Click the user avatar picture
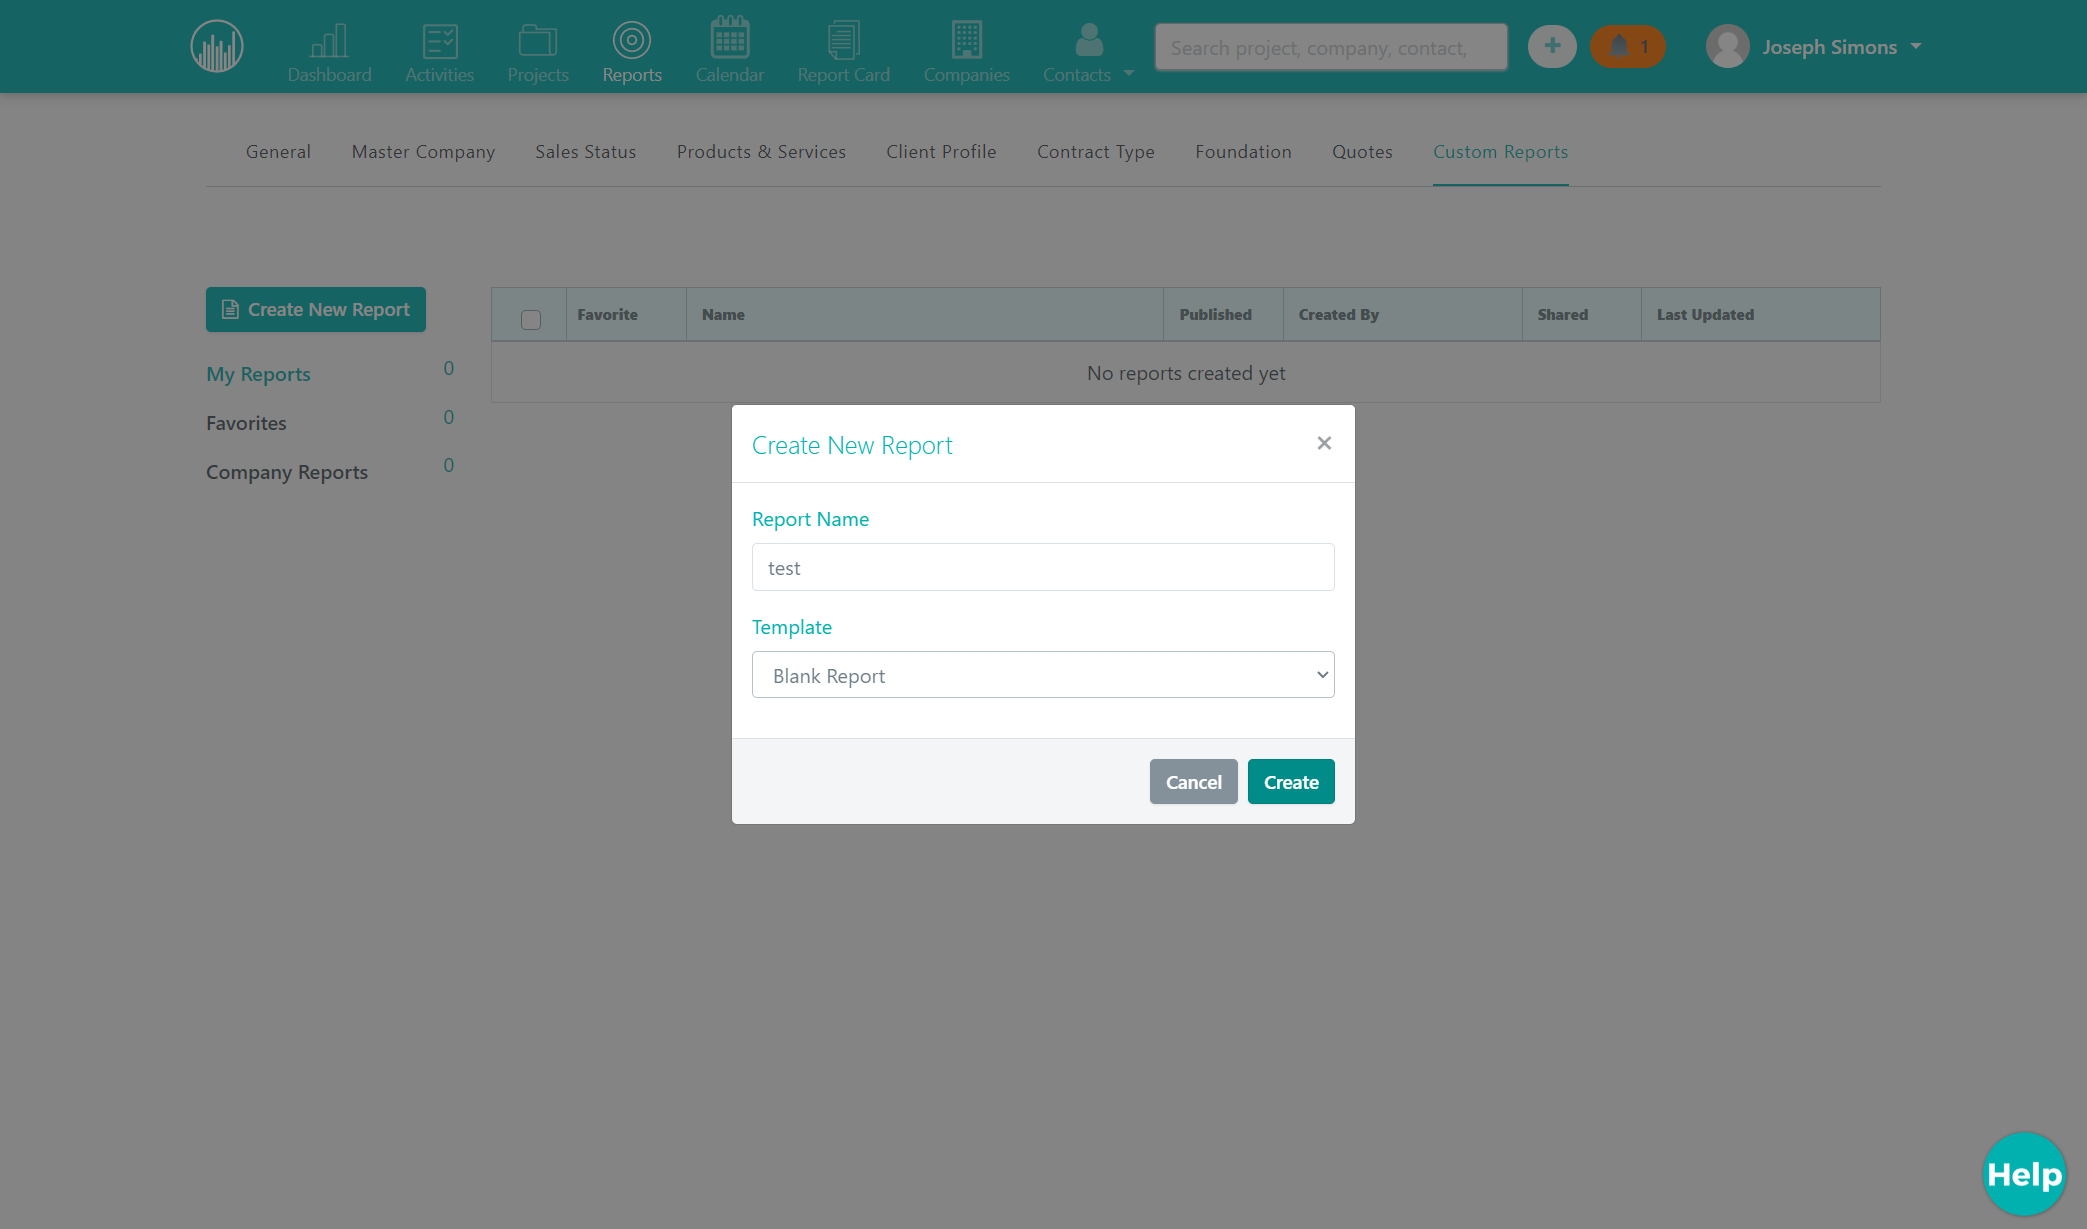This screenshot has height=1229, width=2087. click(x=1728, y=46)
